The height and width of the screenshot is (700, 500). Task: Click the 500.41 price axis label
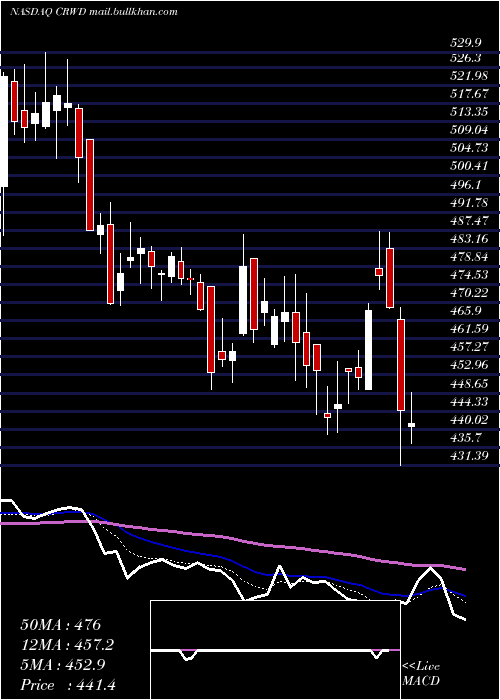tap(469, 167)
